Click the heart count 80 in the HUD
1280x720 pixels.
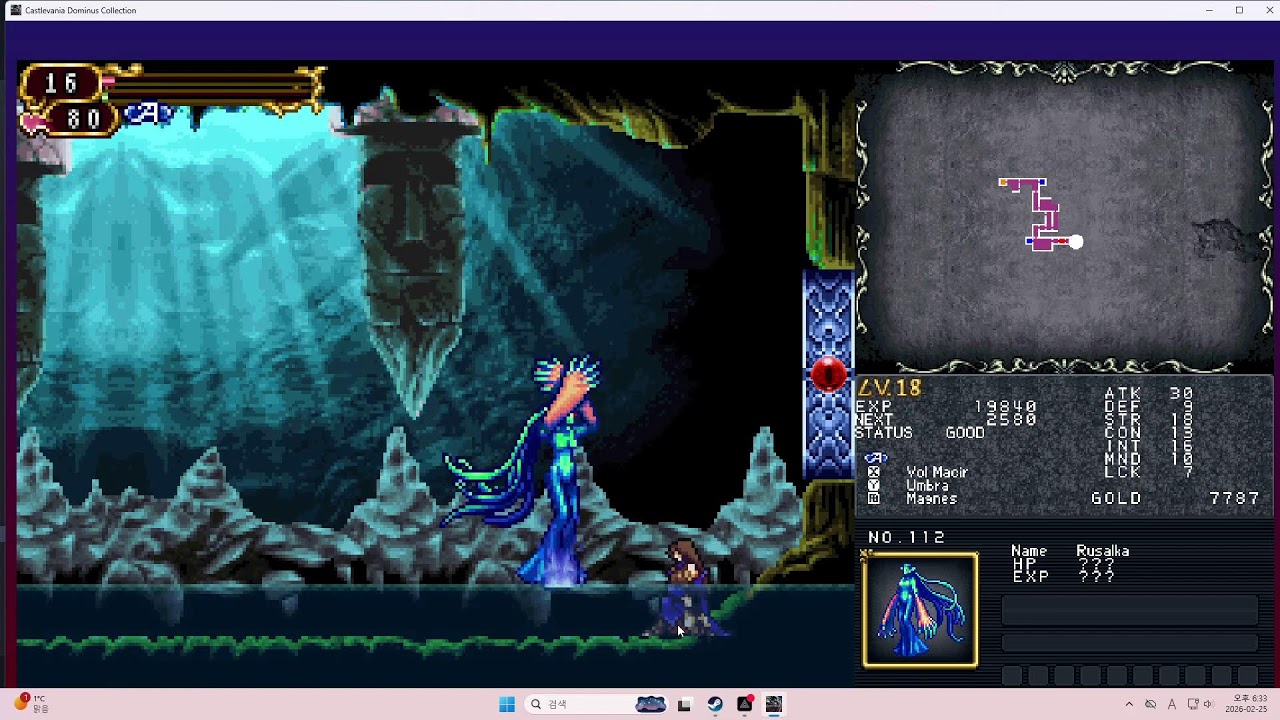83,120
